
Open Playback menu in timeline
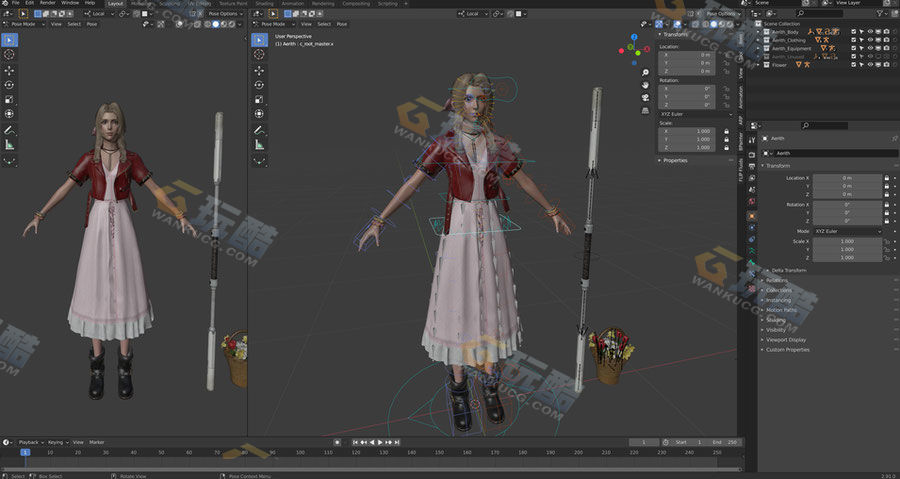point(30,442)
